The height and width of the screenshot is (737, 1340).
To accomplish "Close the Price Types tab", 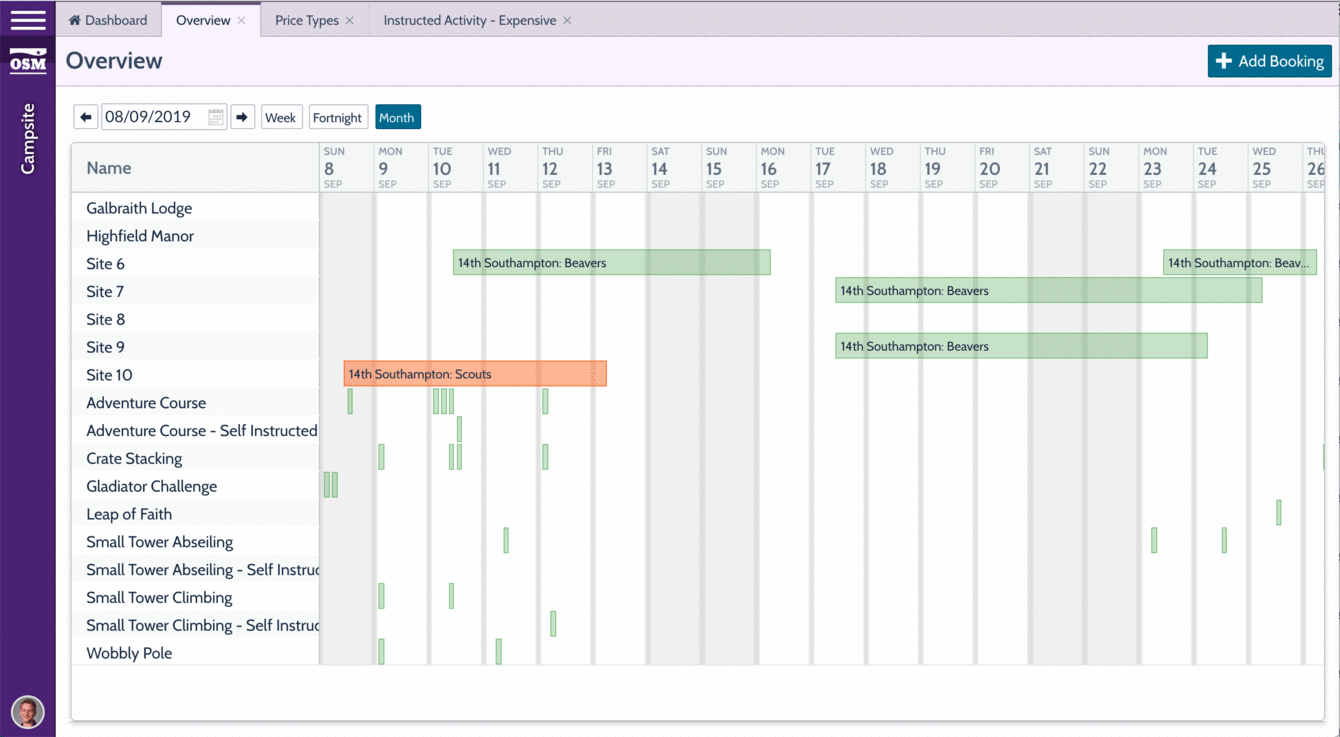I will coord(350,21).
